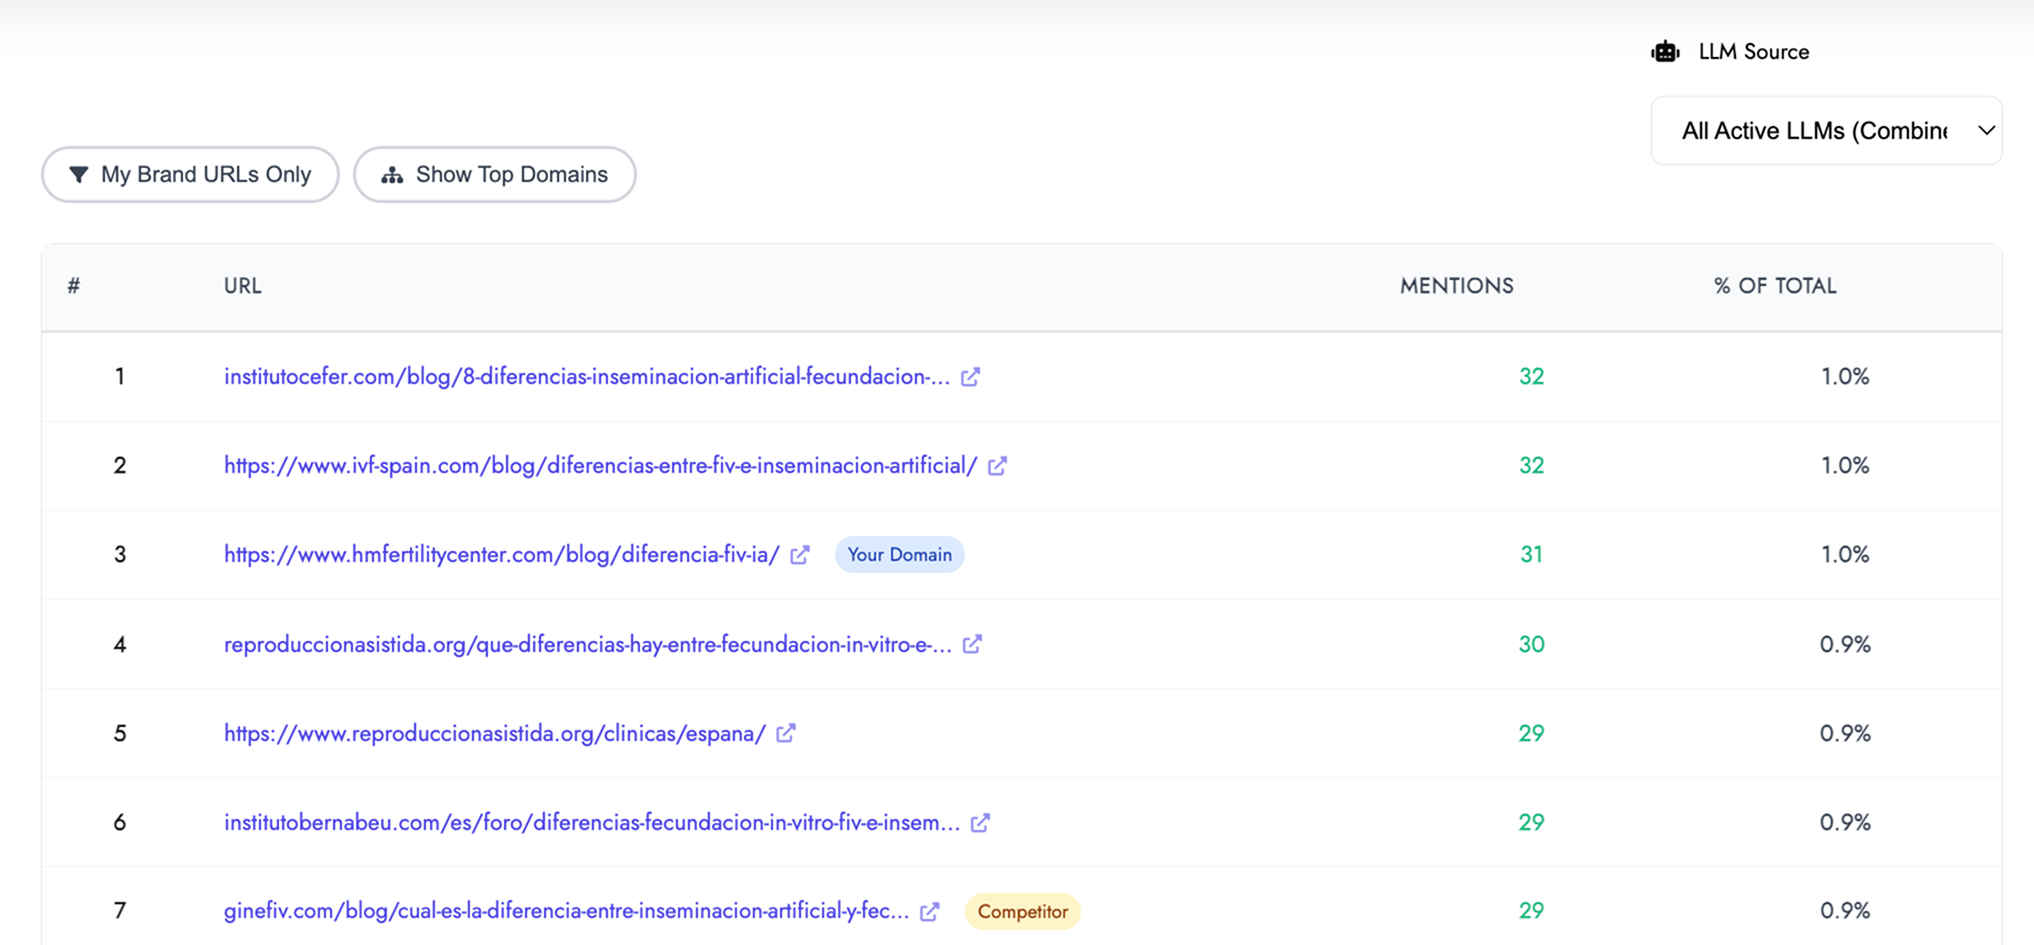Click mentions value 29 in ginefiv row
This screenshot has width=2034, height=945.
coord(1531,911)
